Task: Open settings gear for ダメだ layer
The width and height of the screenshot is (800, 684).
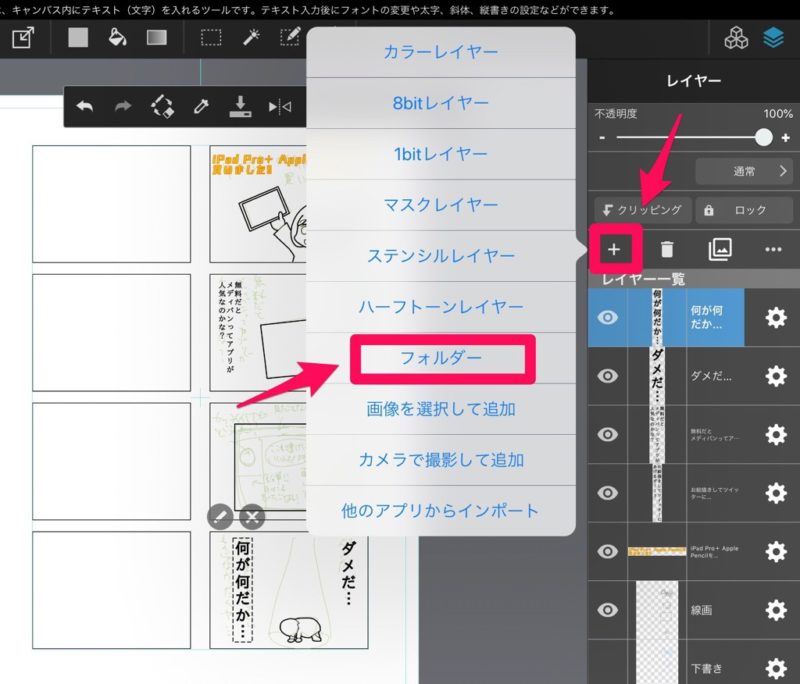Action: click(x=776, y=376)
